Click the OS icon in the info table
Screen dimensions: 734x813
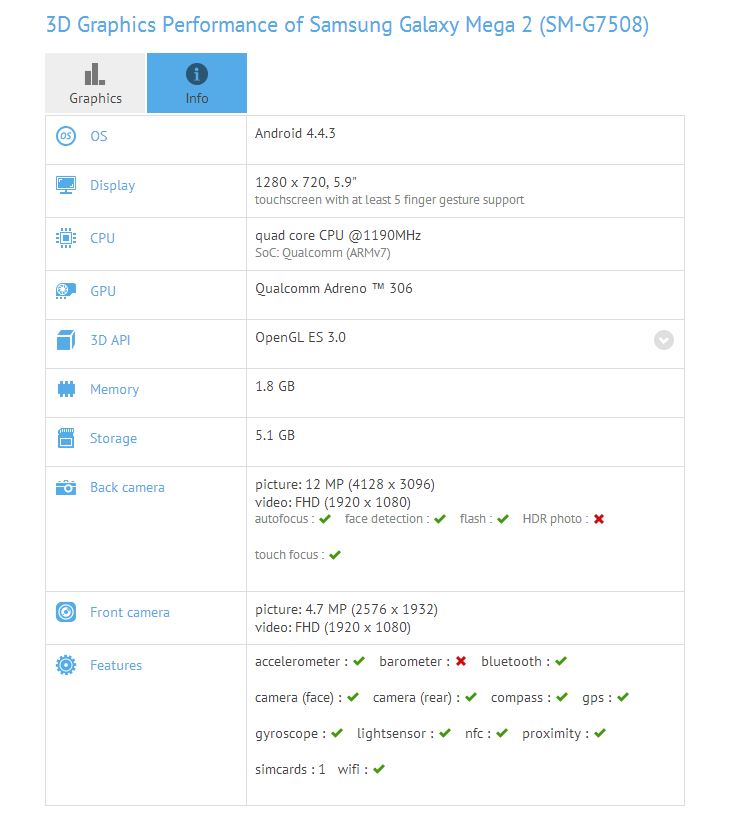[x=66, y=136]
